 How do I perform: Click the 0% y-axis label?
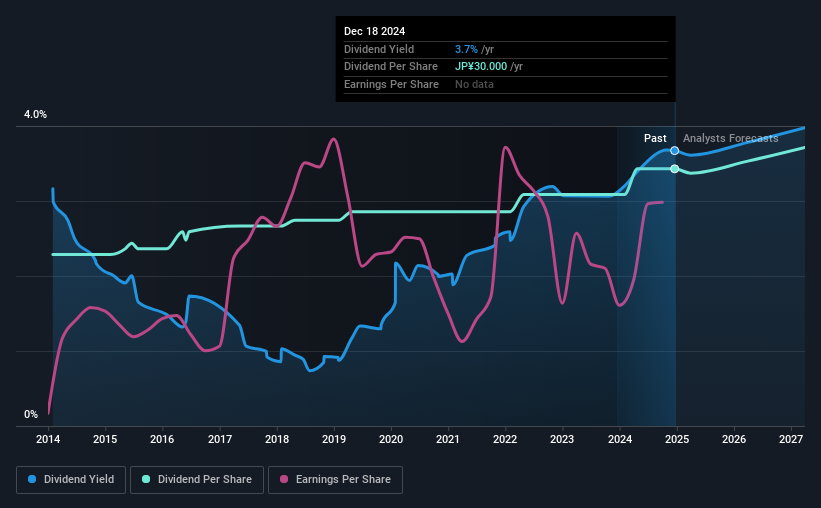31,414
